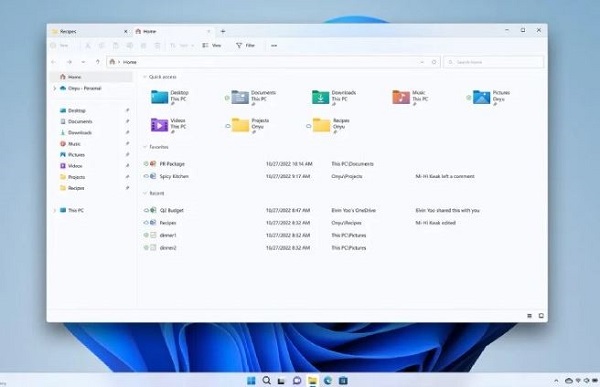Open the Sort dropdown
Screen dimensions: 600x387
(182, 46)
